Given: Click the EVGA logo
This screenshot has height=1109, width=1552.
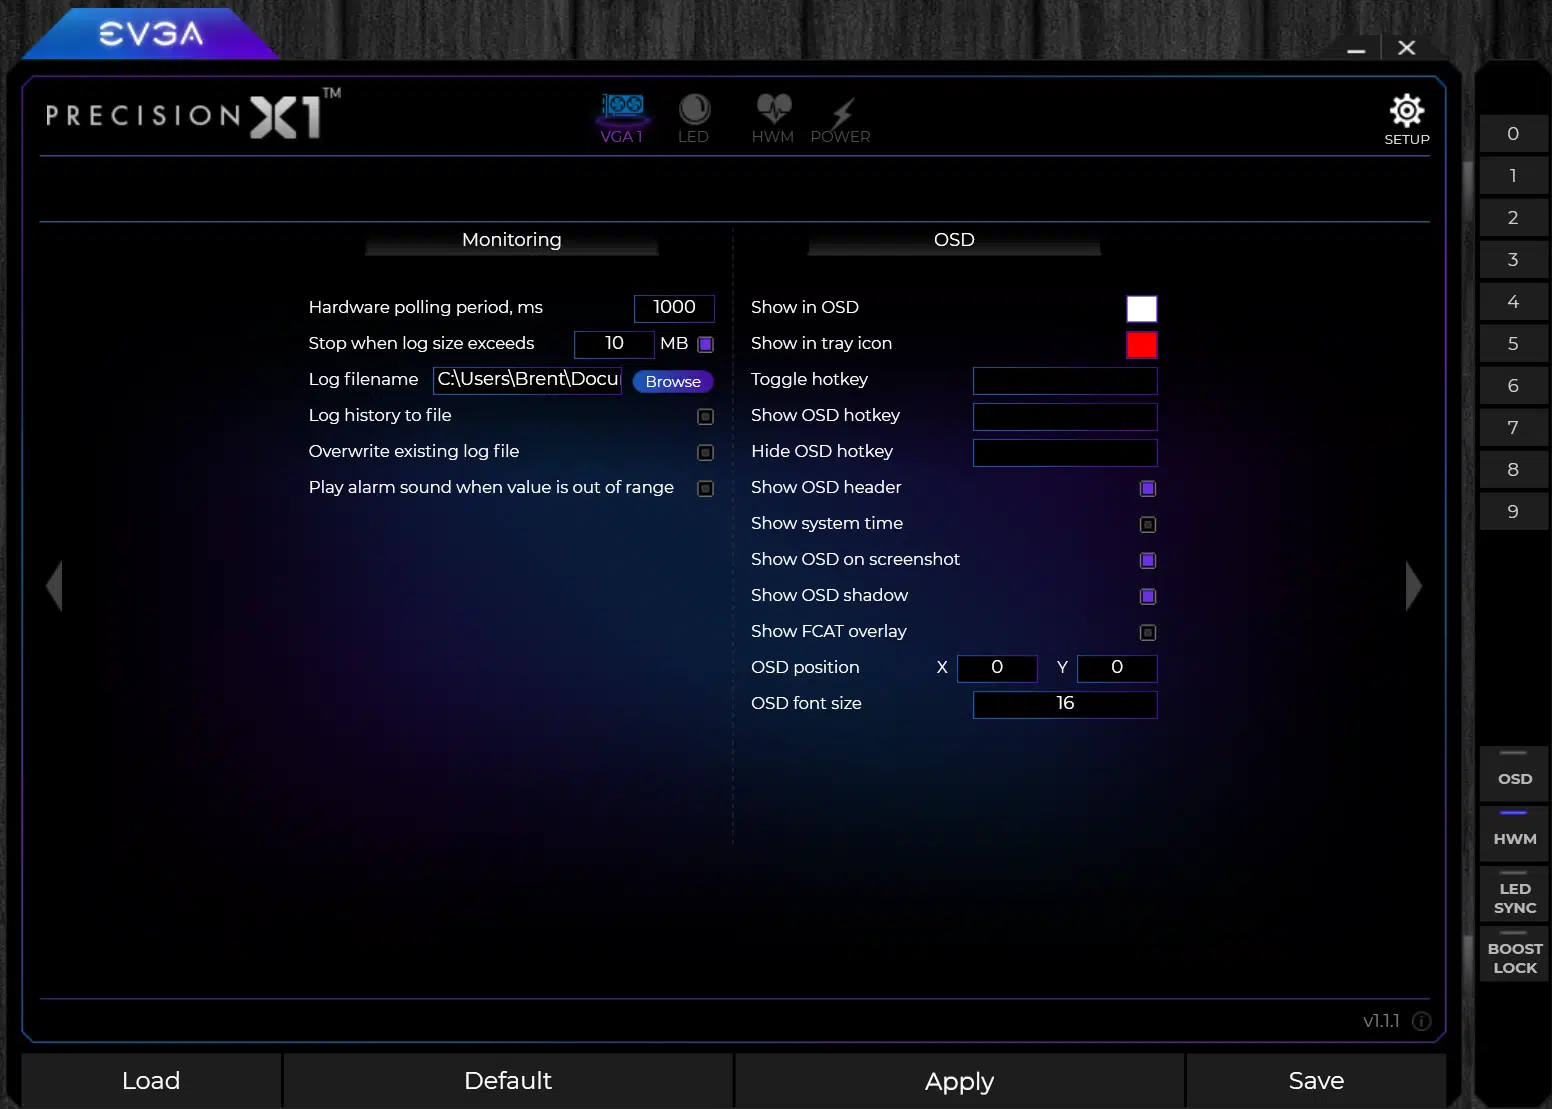Looking at the screenshot, I should tap(151, 34).
